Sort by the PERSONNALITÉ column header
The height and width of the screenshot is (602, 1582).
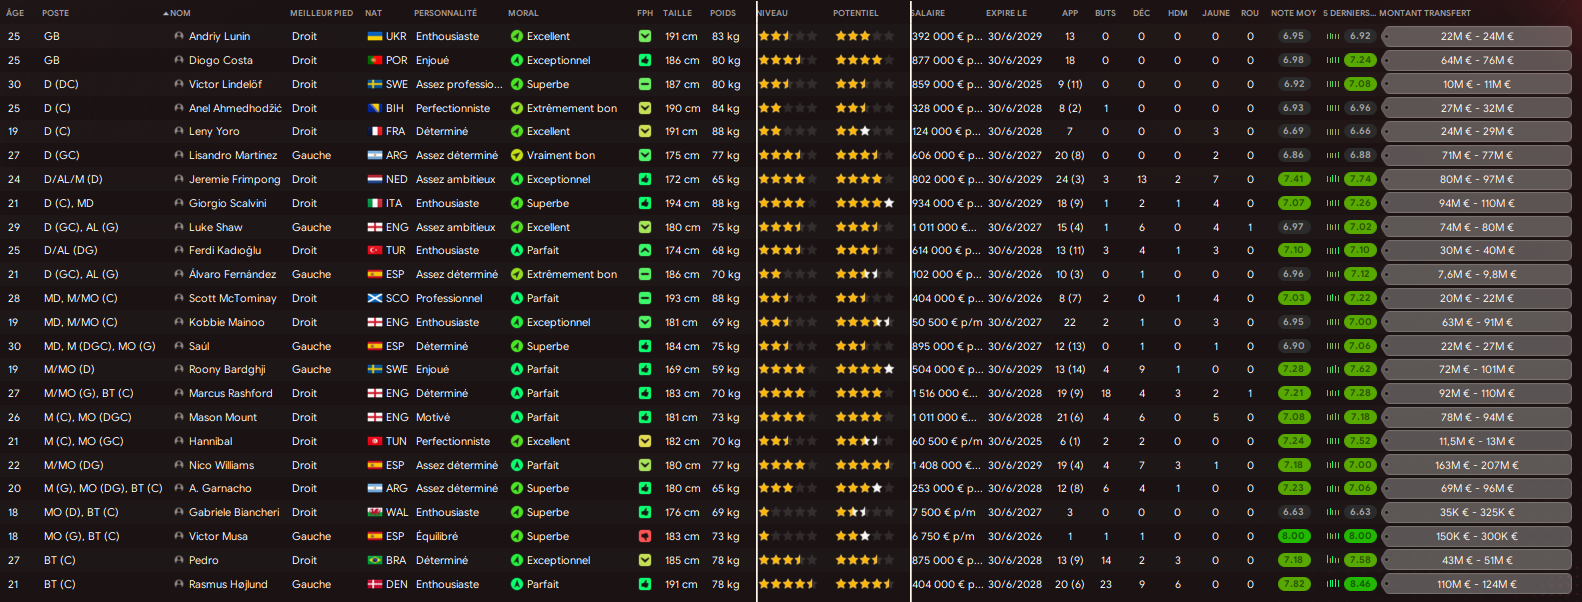pos(446,13)
